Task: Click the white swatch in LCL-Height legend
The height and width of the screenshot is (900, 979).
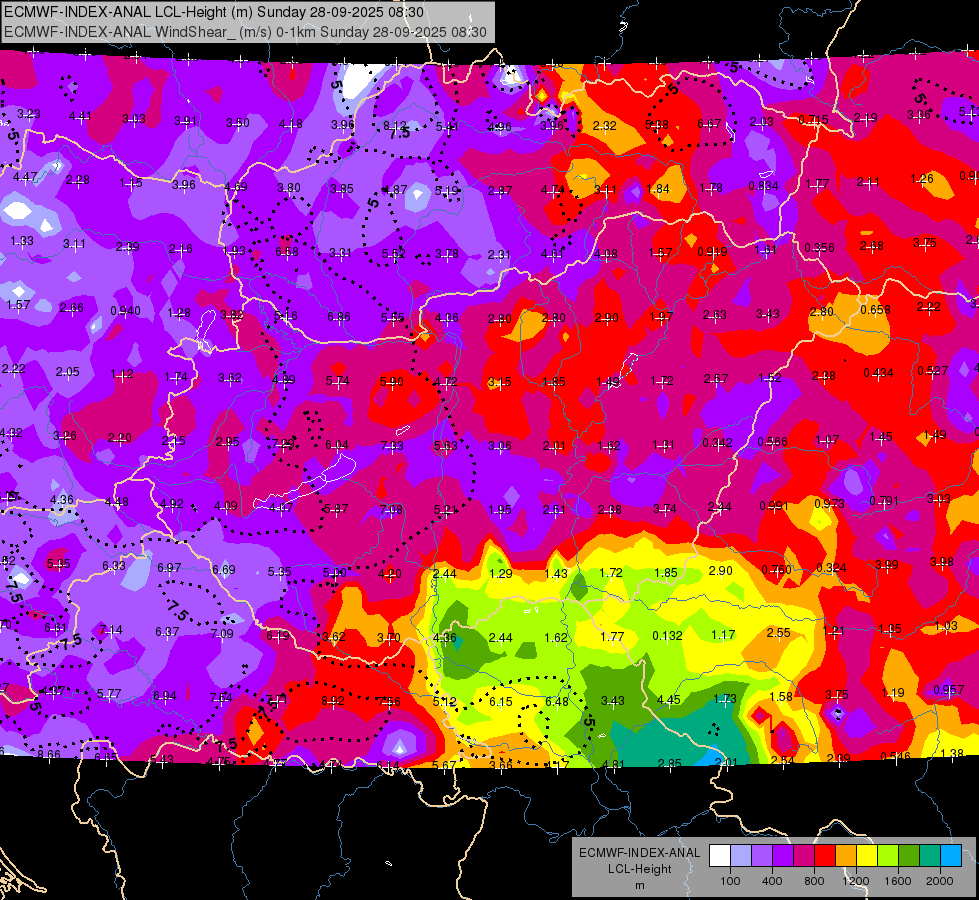Action: pyautogui.click(x=720, y=856)
